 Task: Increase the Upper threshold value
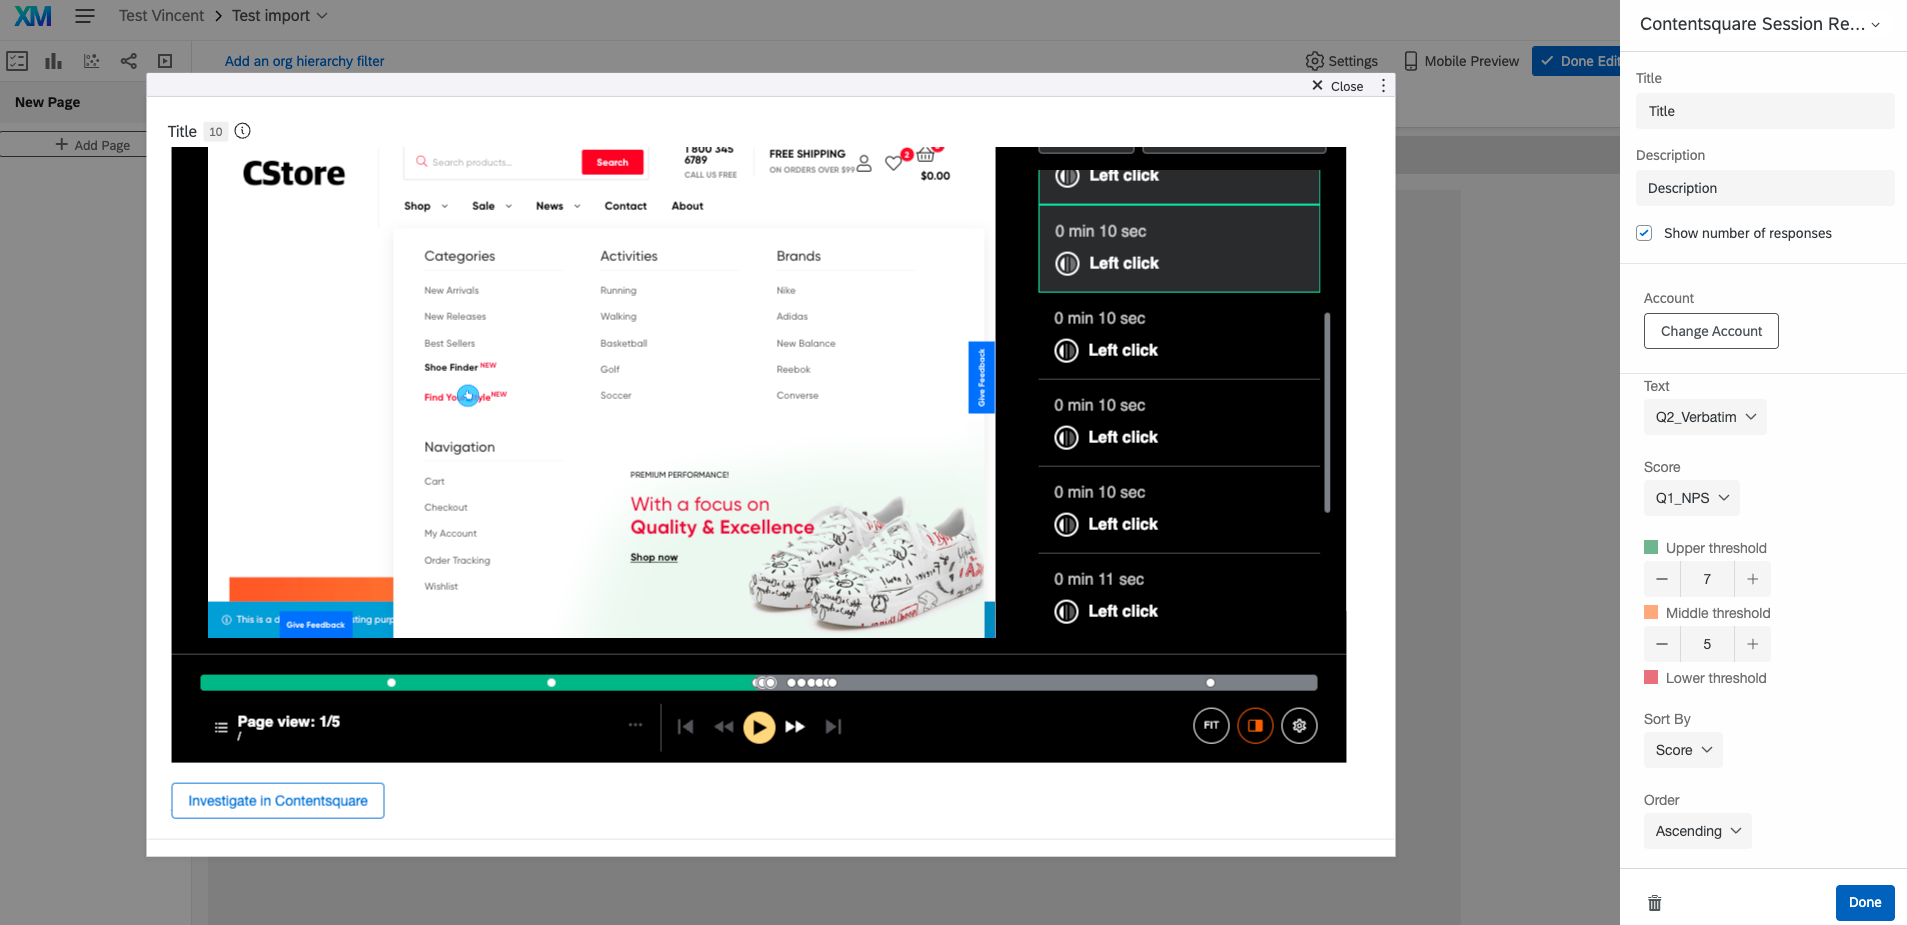click(x=1753, y=579)
